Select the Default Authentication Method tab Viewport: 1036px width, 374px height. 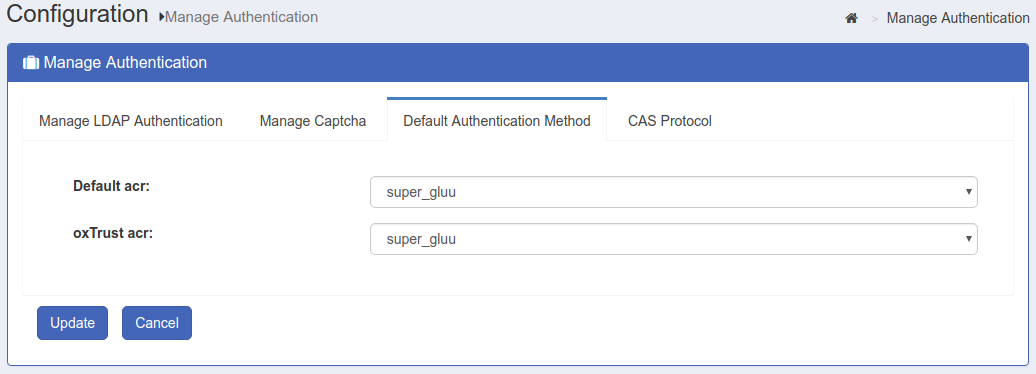(x=497, y=121)
